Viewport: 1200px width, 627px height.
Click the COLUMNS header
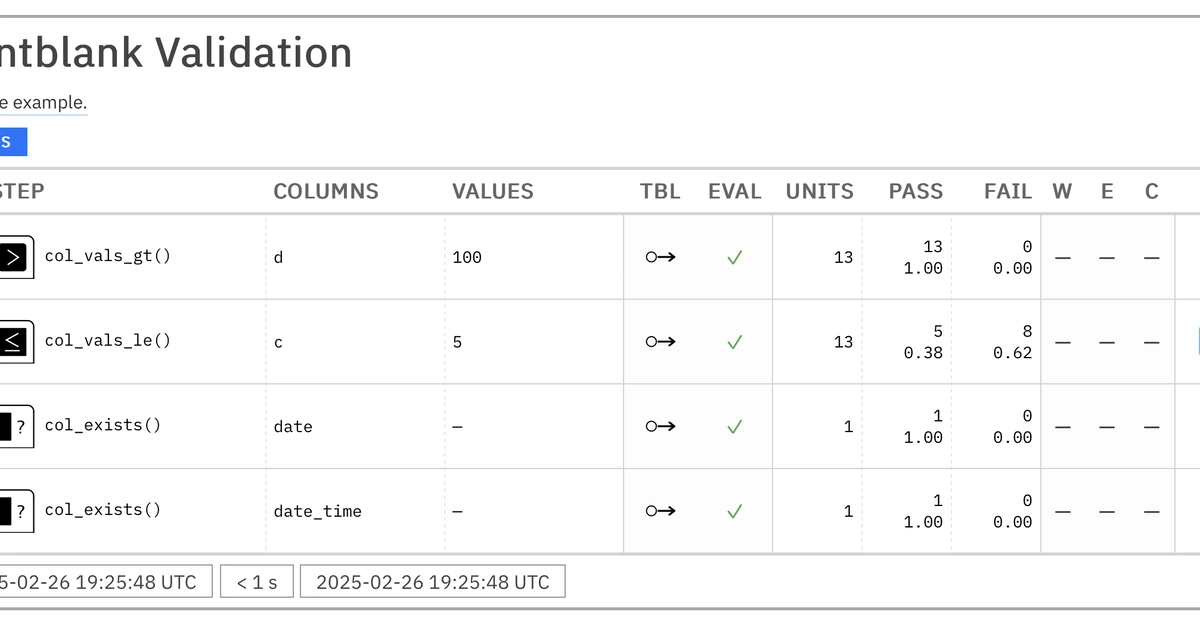tap(326, 191)
